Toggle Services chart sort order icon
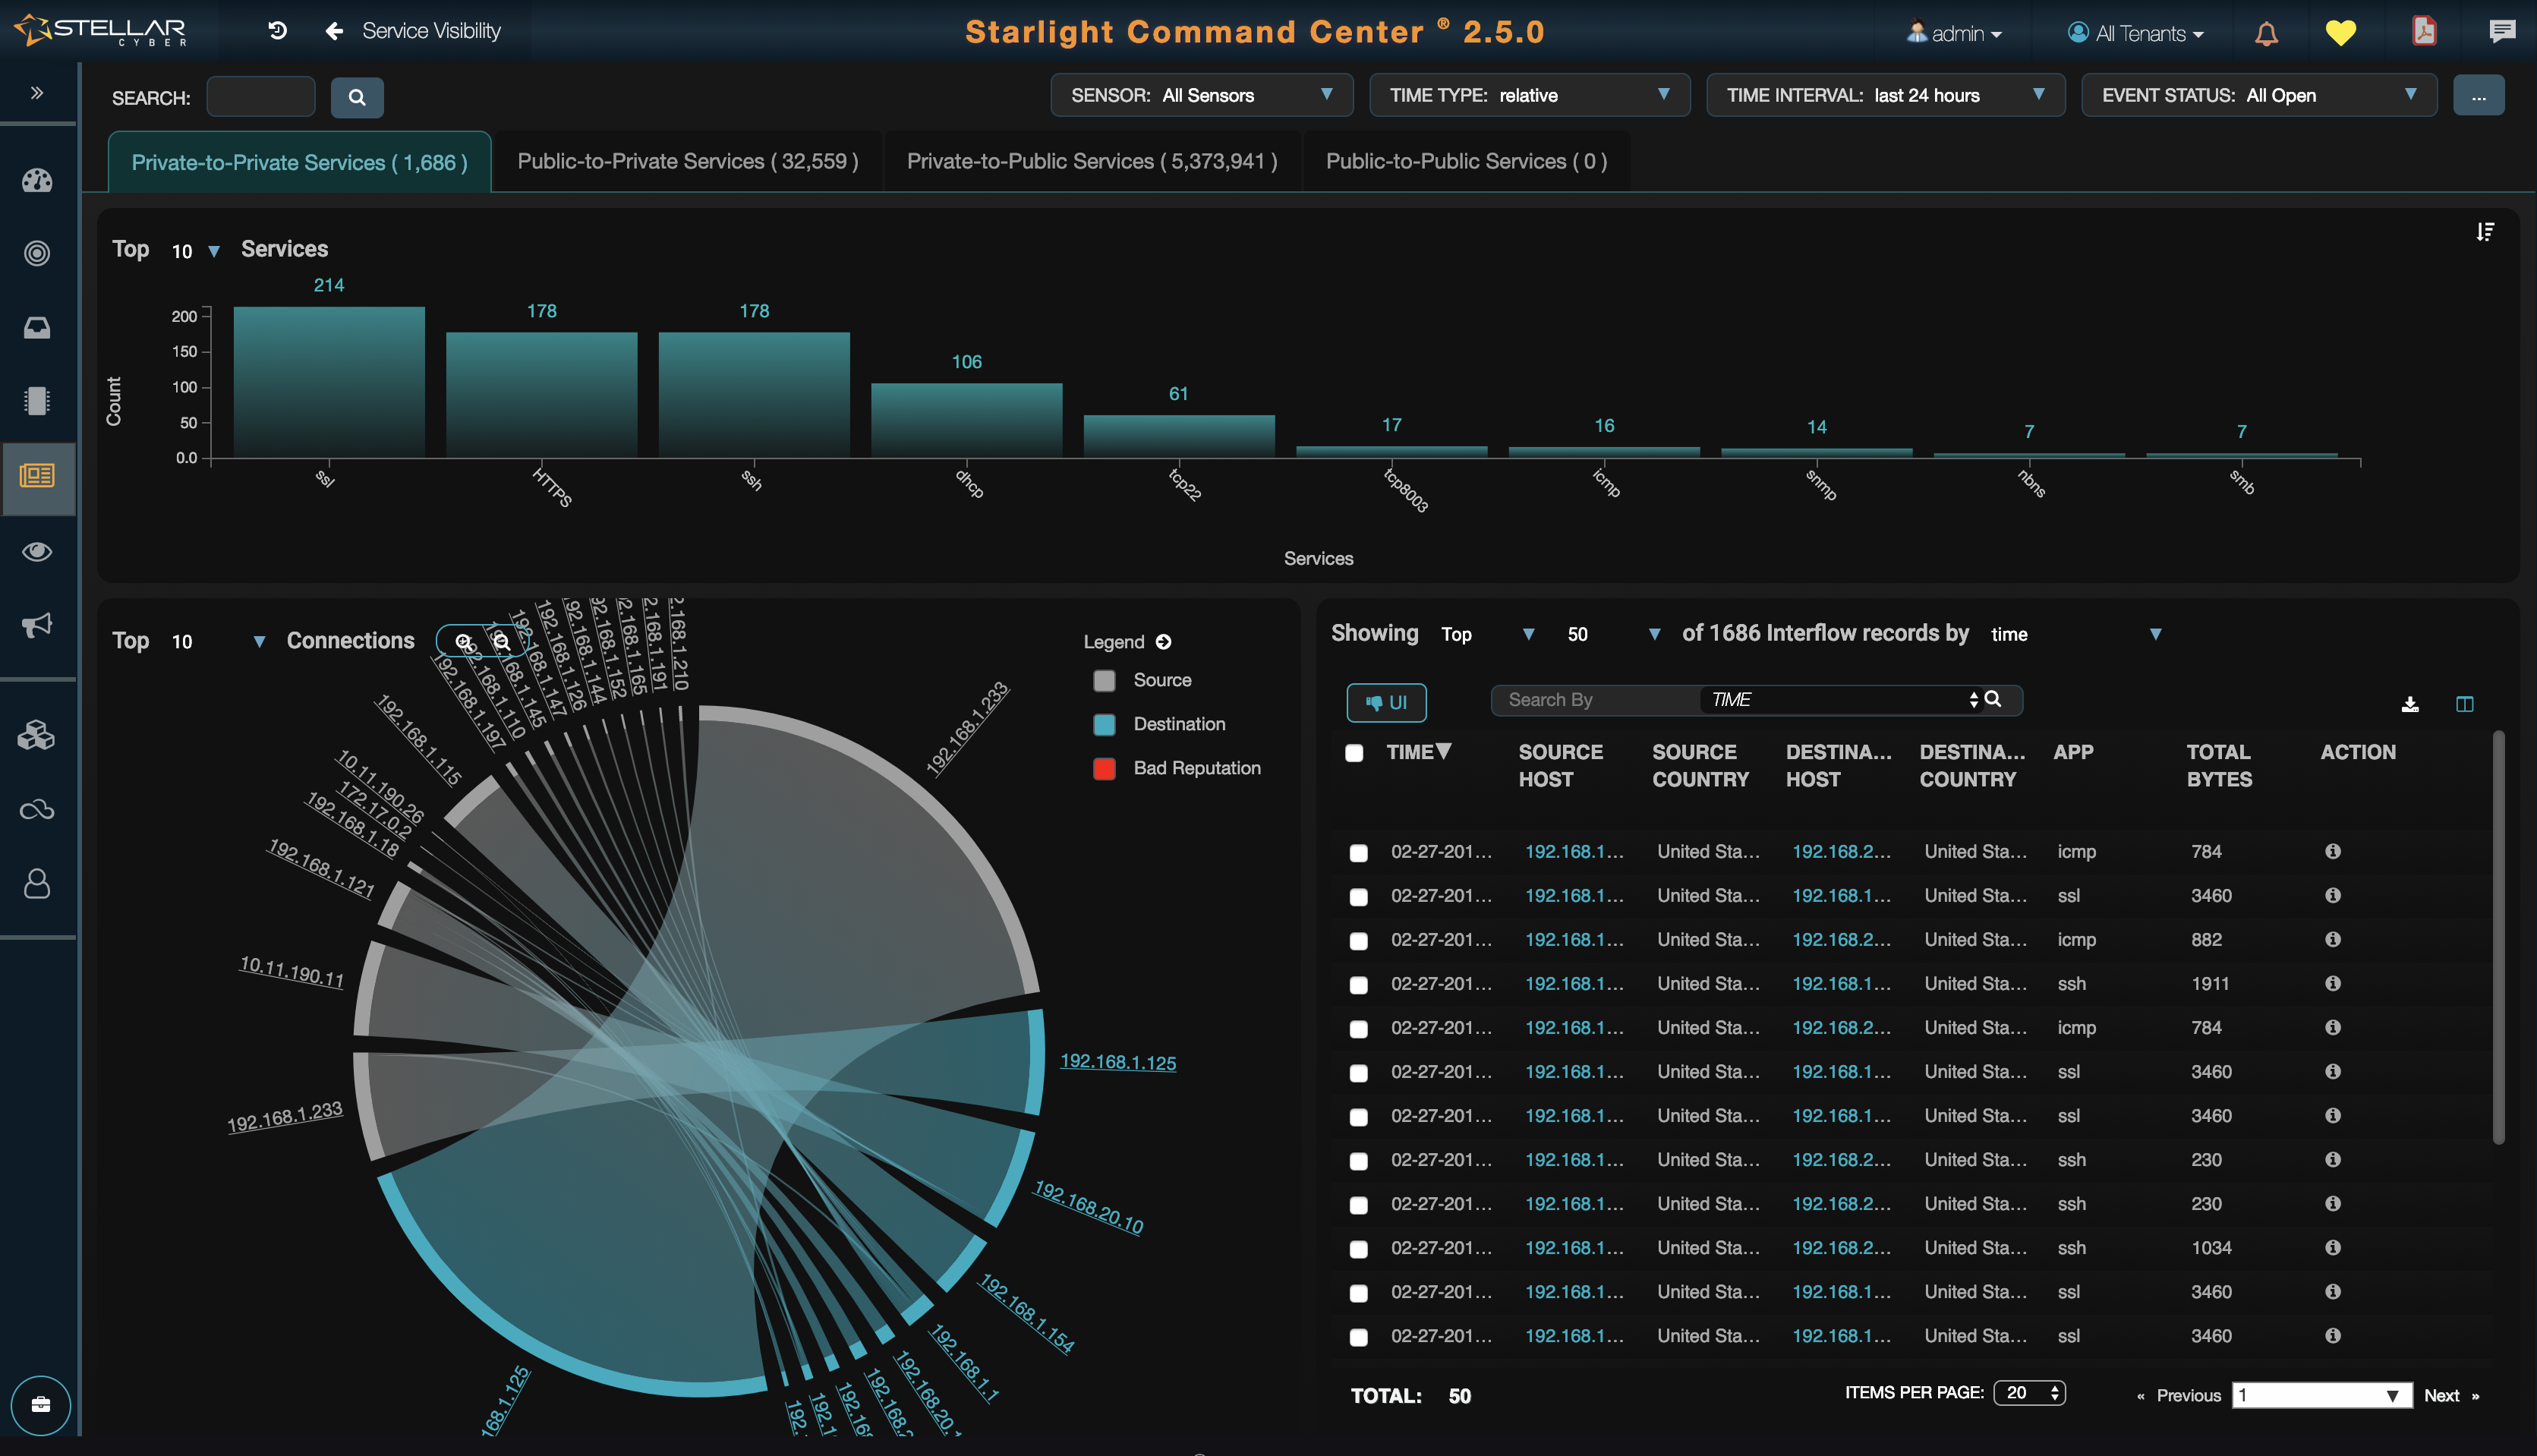This screenshot has height=1456, width=2537. [x=2485, y=232]
